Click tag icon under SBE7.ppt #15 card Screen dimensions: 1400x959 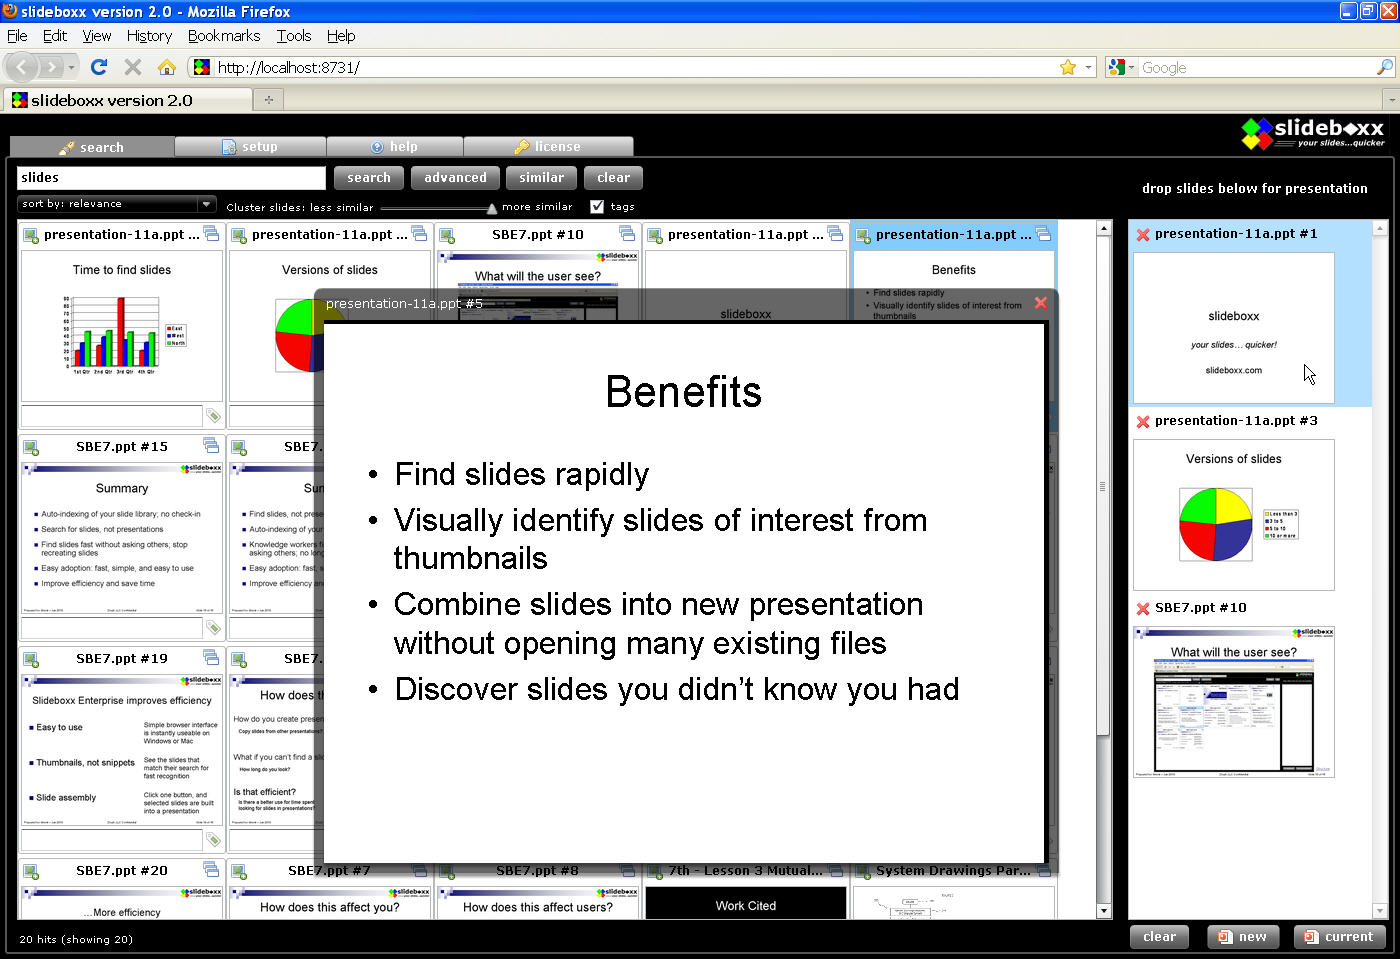(213, 627)
